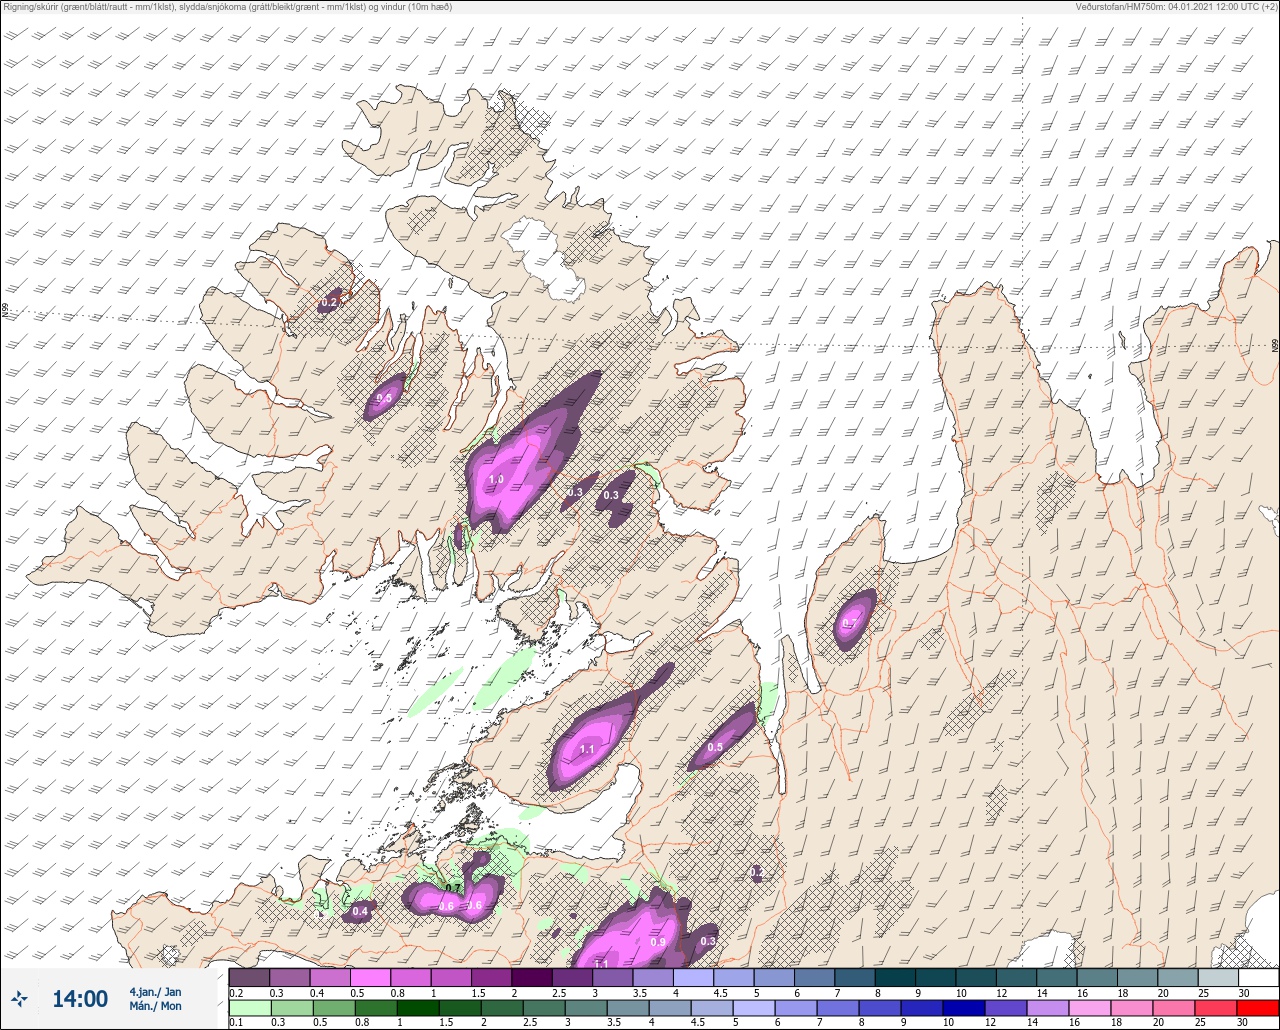
Task: Click the 0.9 precipitation value on the map
Action: coord(658,942)
